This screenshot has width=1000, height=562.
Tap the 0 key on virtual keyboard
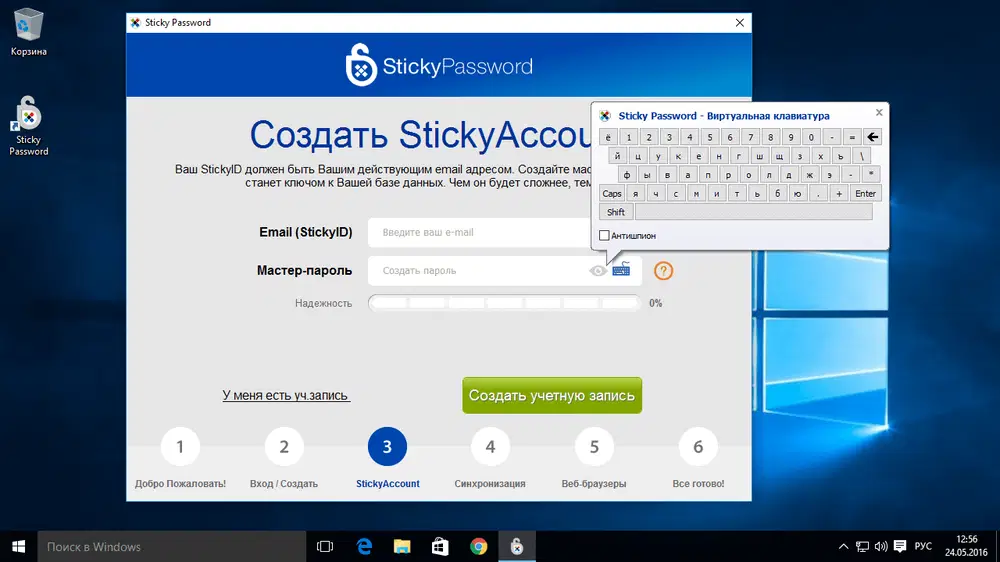point(811,137)
